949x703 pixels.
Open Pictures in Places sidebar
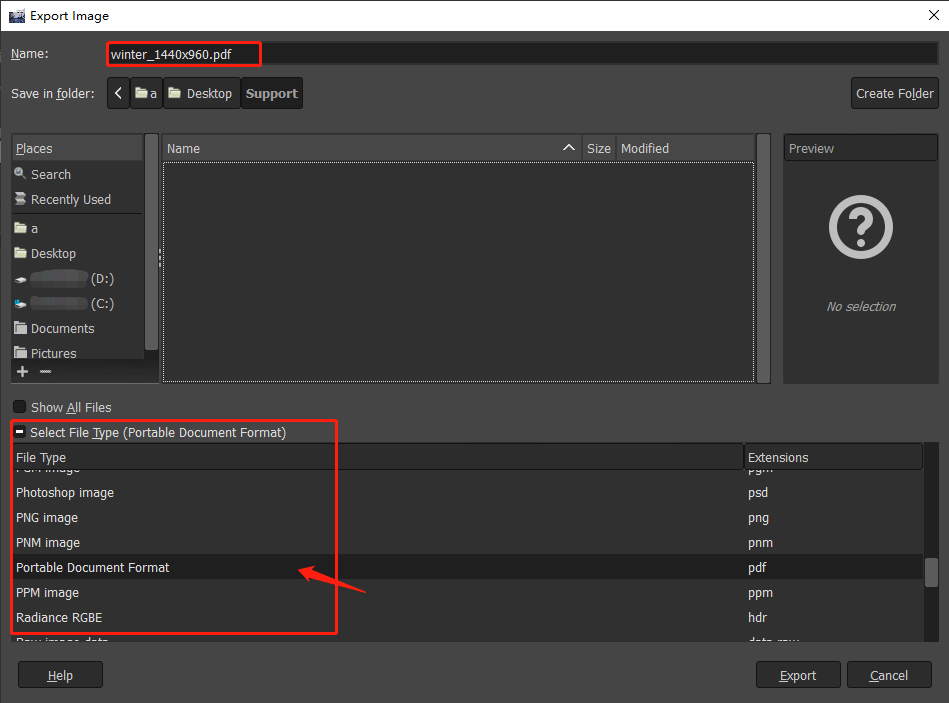[x=77, y=353]
